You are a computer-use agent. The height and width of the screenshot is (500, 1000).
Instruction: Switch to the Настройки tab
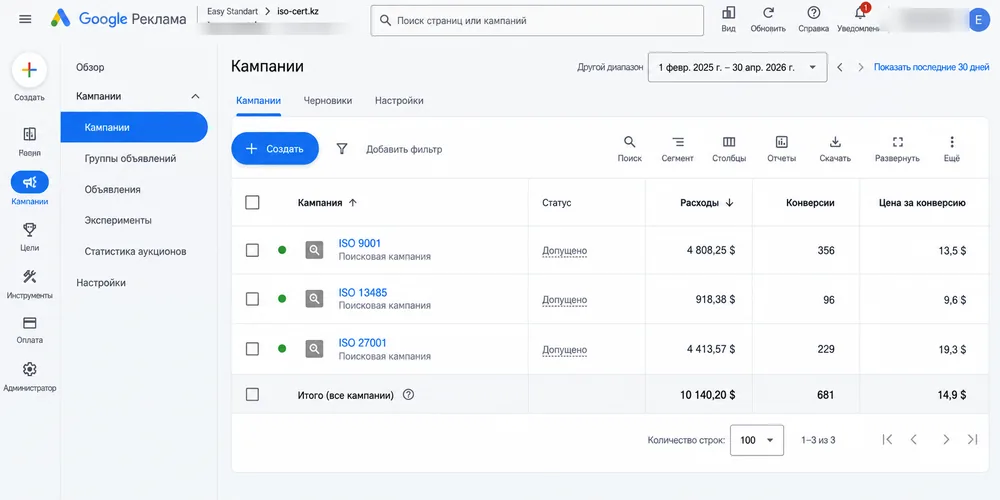[x=399, y=101]
